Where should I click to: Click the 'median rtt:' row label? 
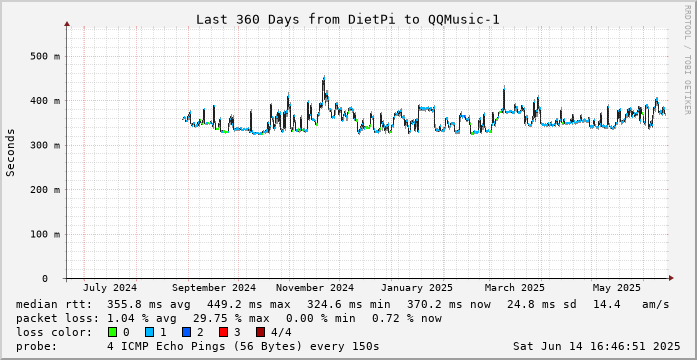[54, 304]
